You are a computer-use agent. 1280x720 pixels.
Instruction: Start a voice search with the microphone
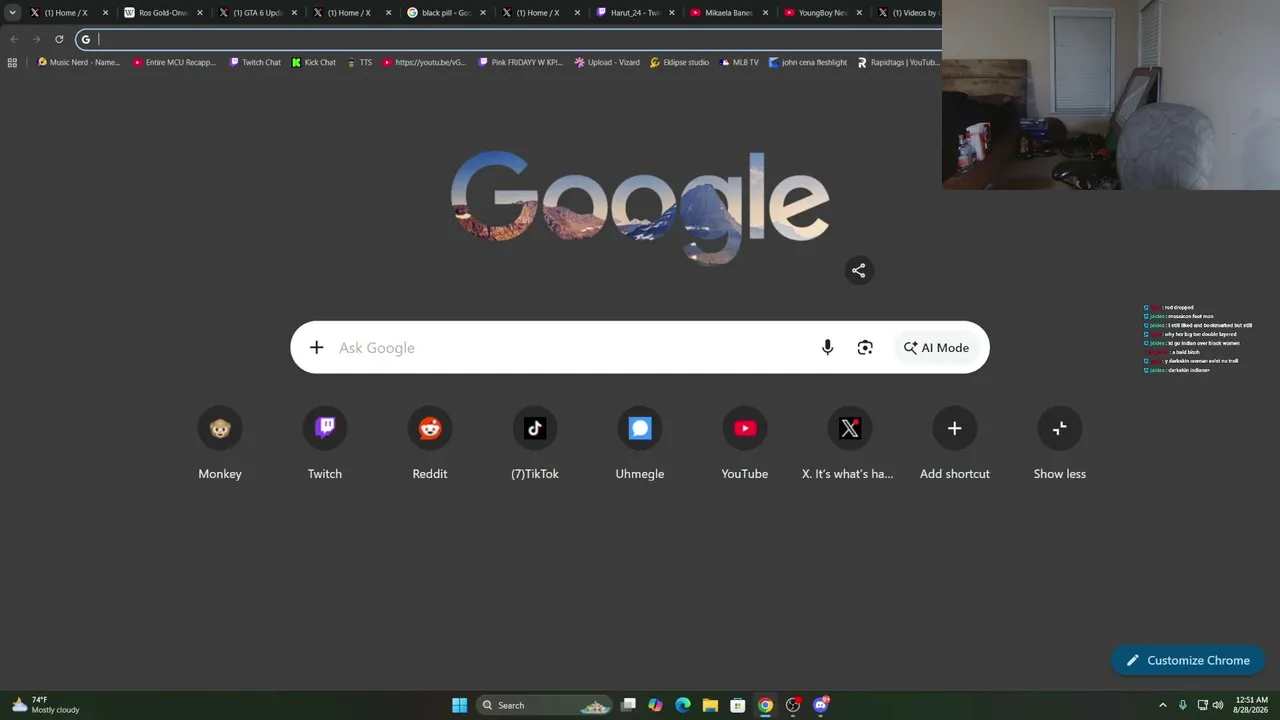(827, 348)
